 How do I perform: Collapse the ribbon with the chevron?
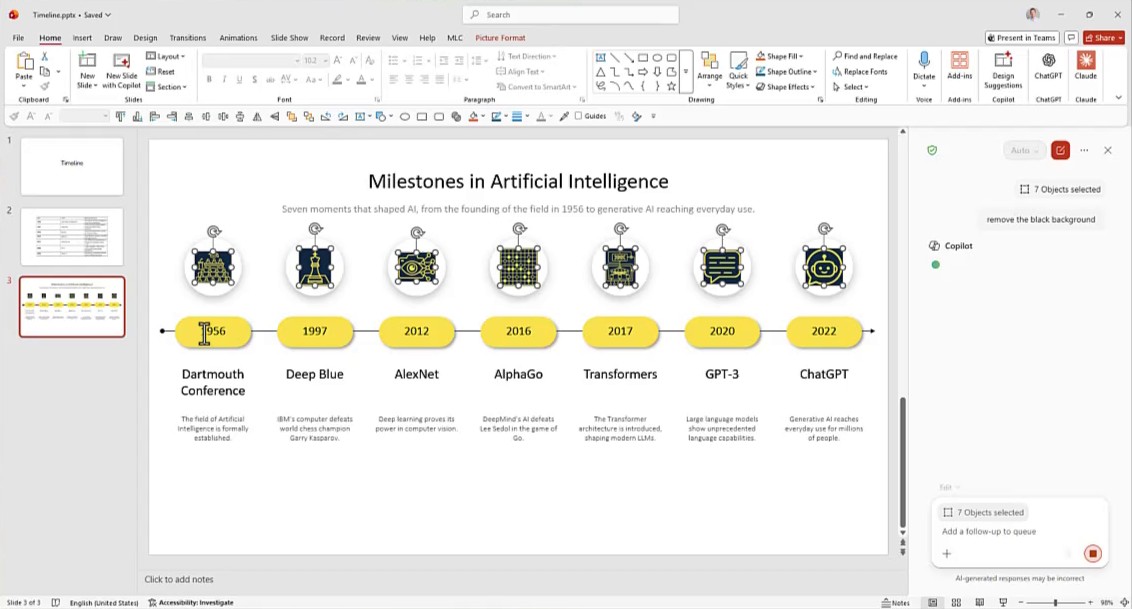click(1119, 98)
